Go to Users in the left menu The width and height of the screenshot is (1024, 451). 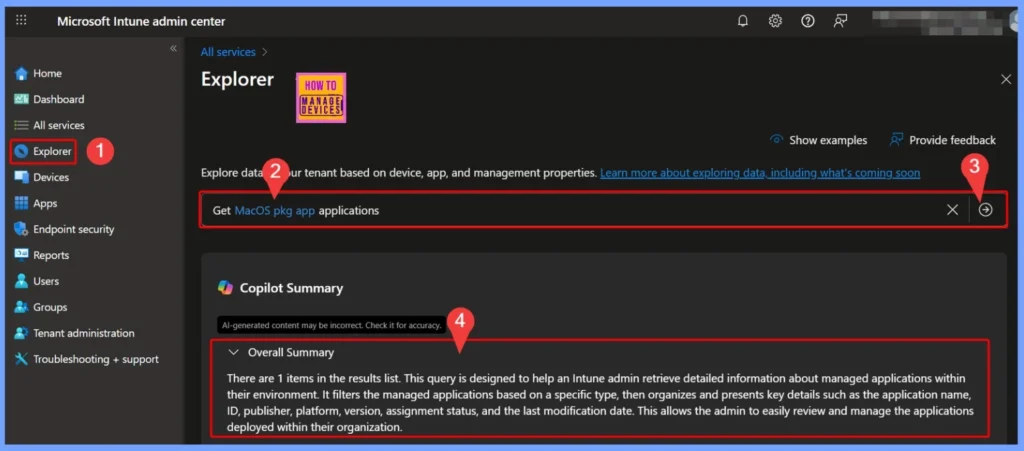46,281
